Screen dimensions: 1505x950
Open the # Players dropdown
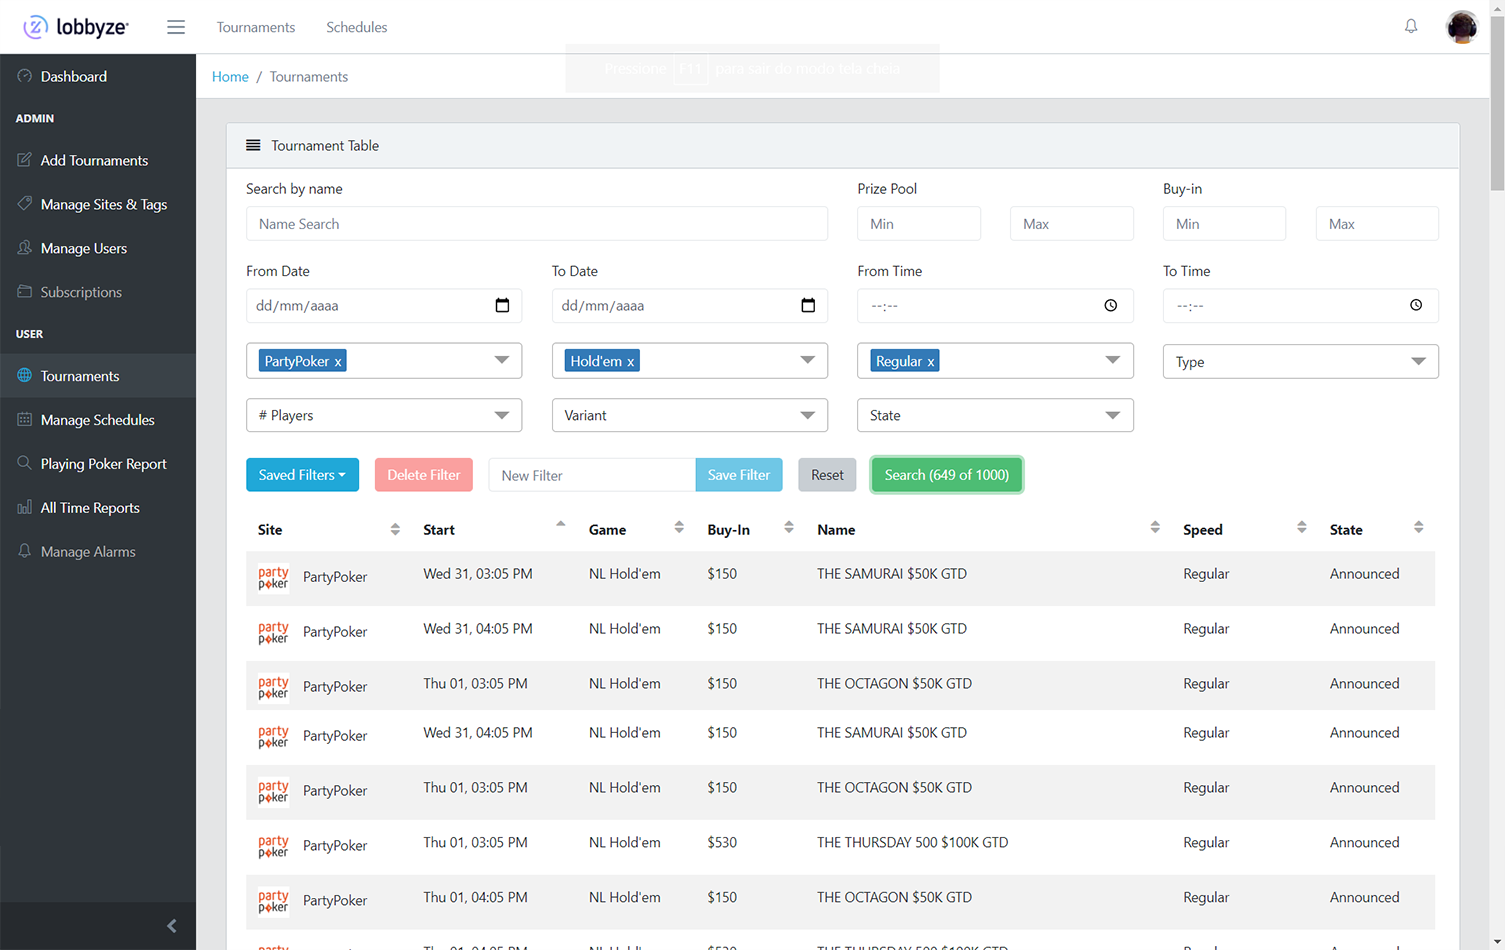384,415
